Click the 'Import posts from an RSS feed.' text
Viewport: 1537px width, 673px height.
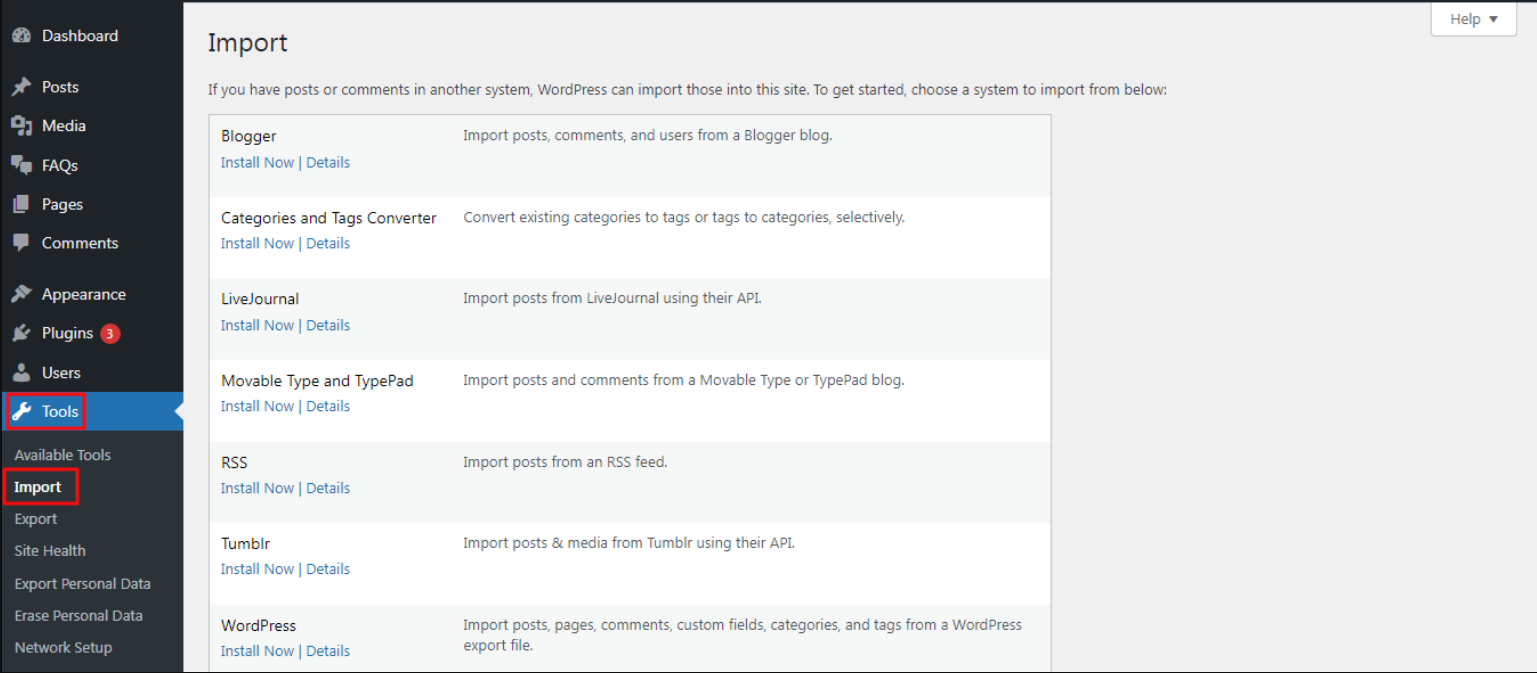(x=565, y=462)
